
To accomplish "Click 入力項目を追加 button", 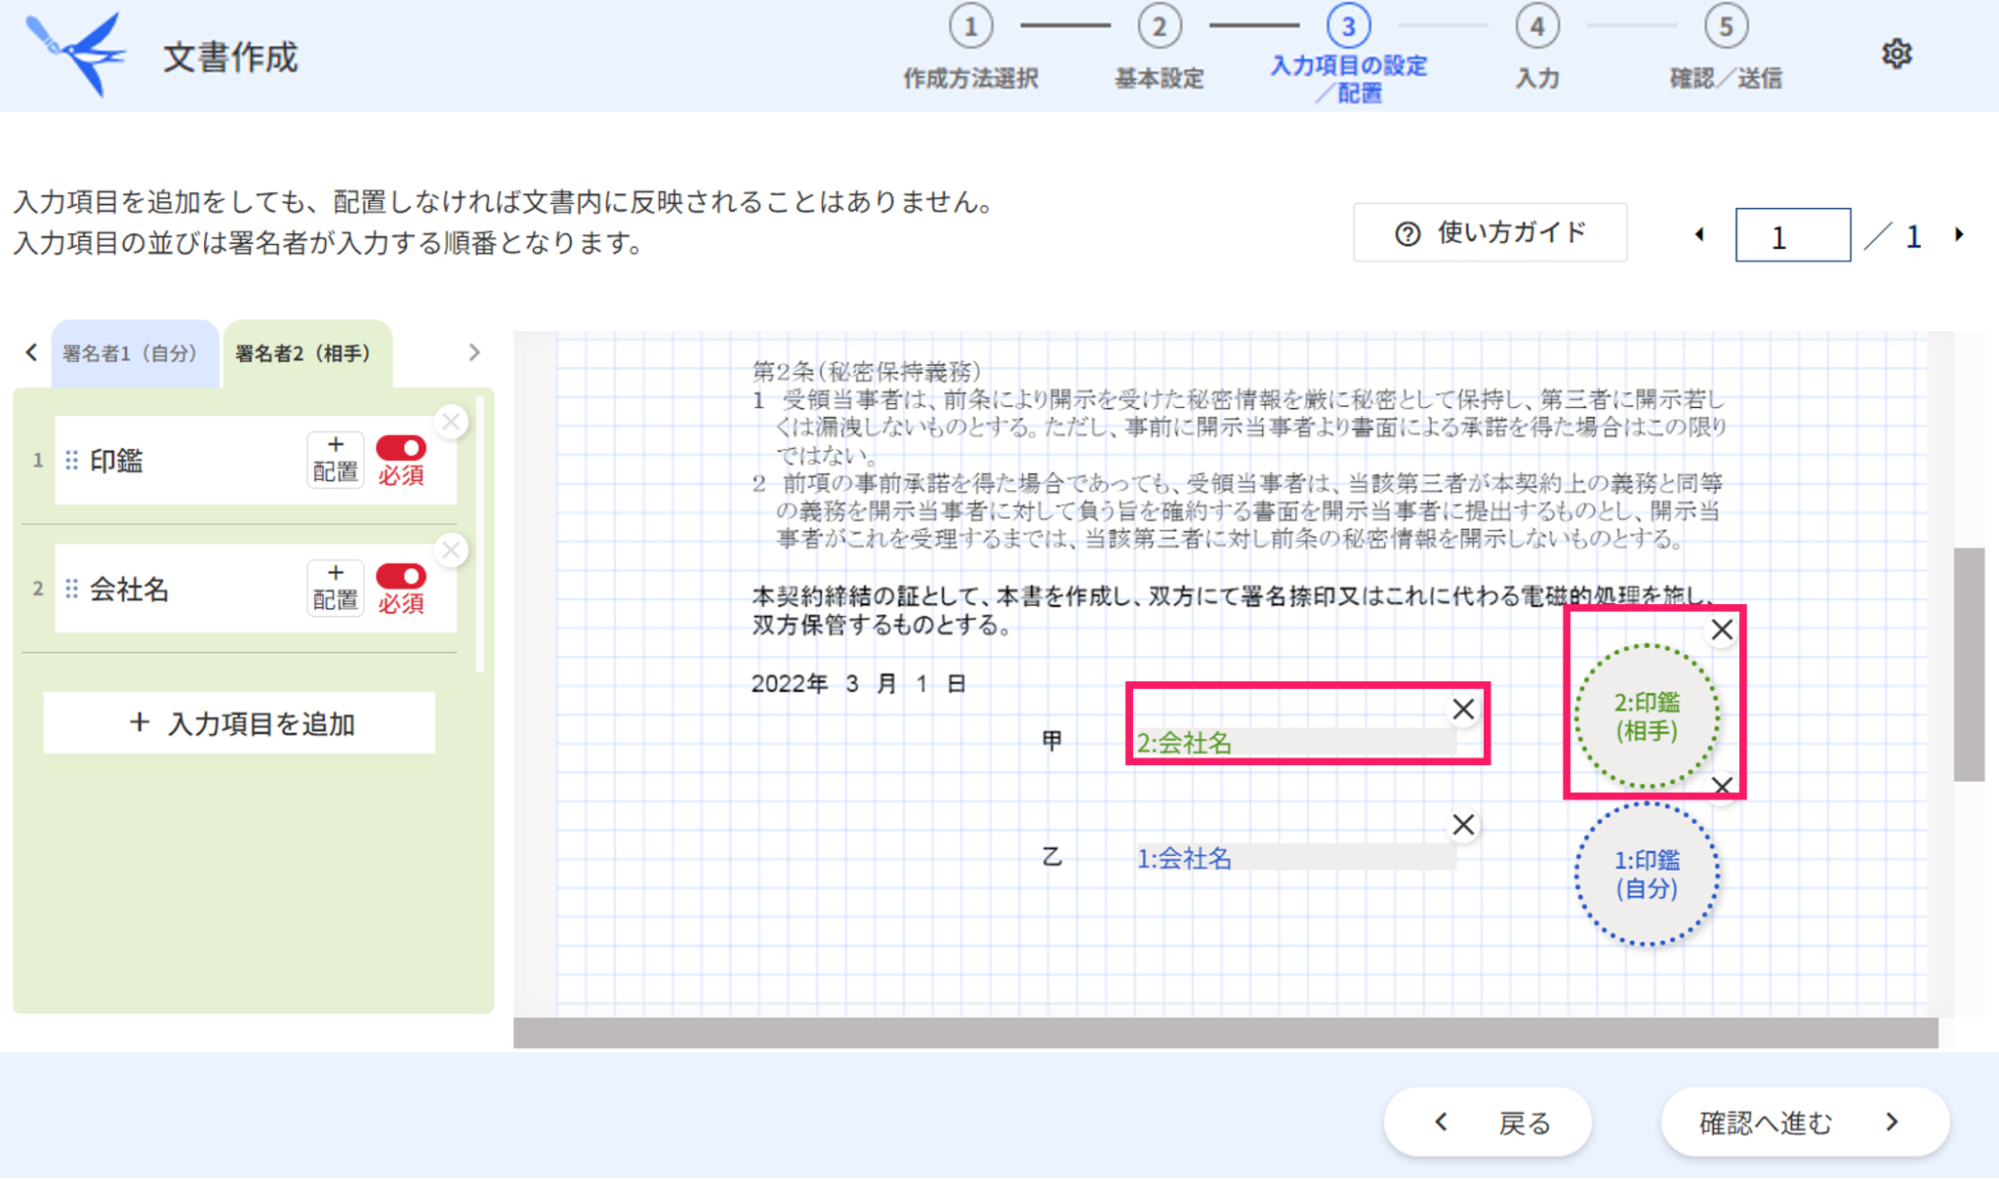I will [239, 723].
